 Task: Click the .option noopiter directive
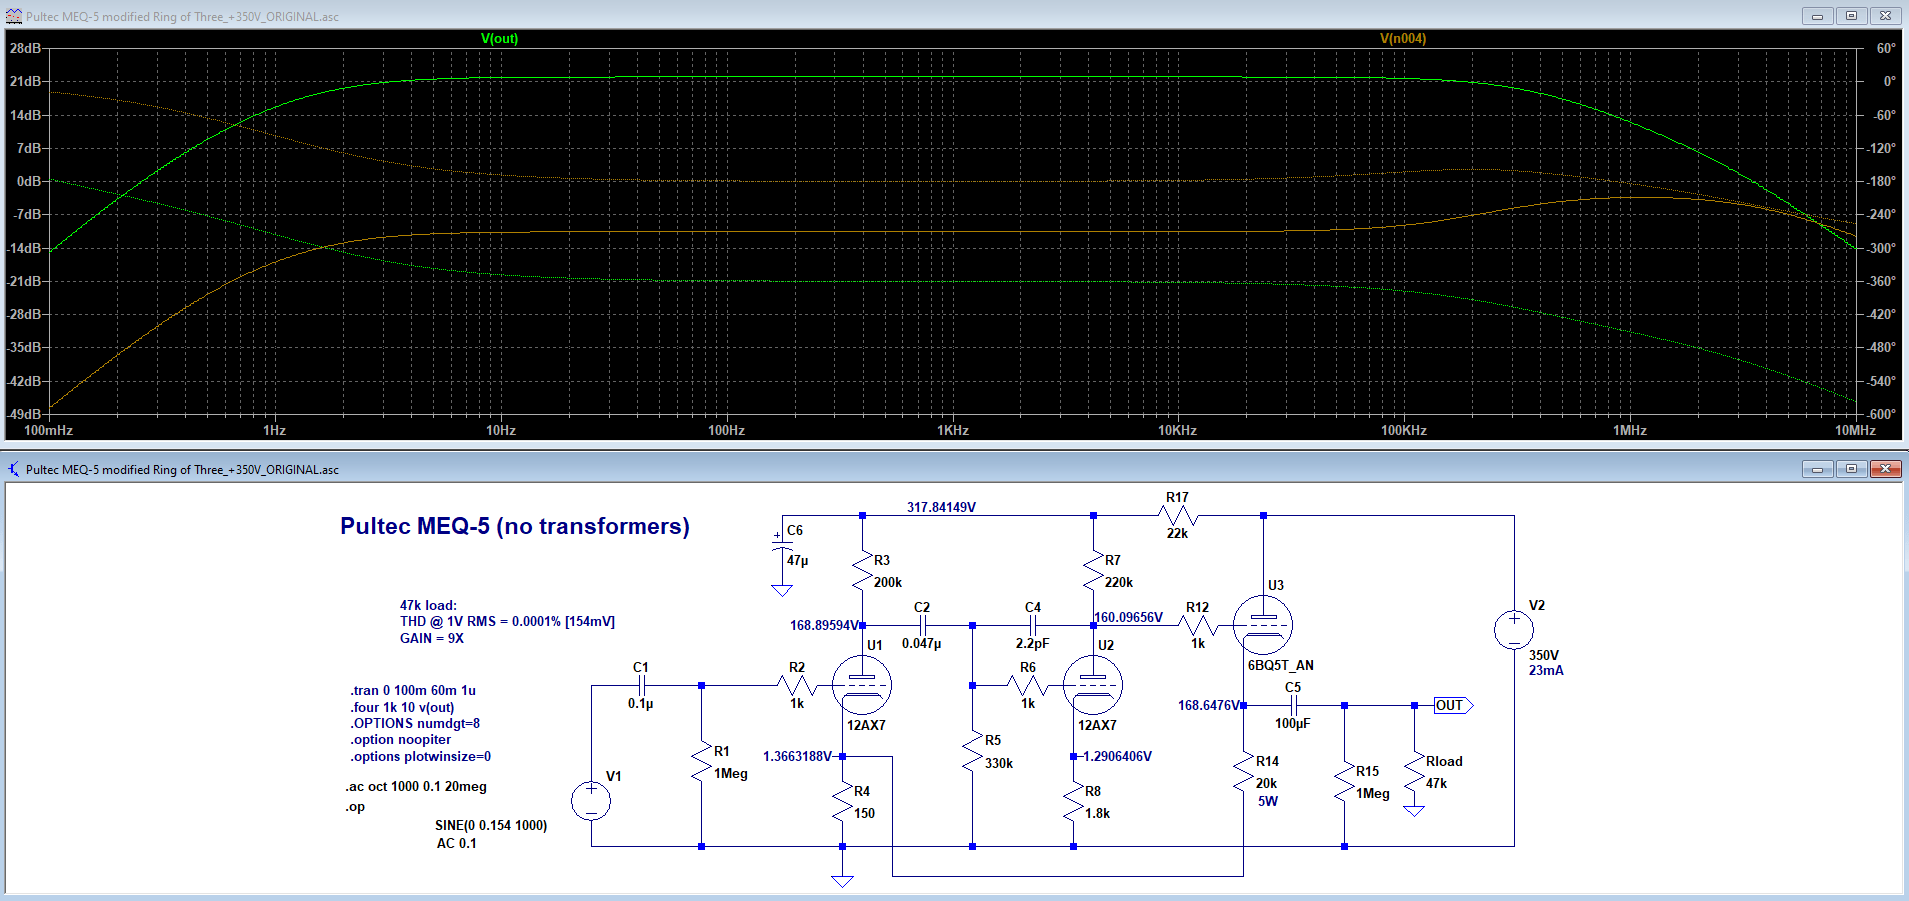coord(400,739)
